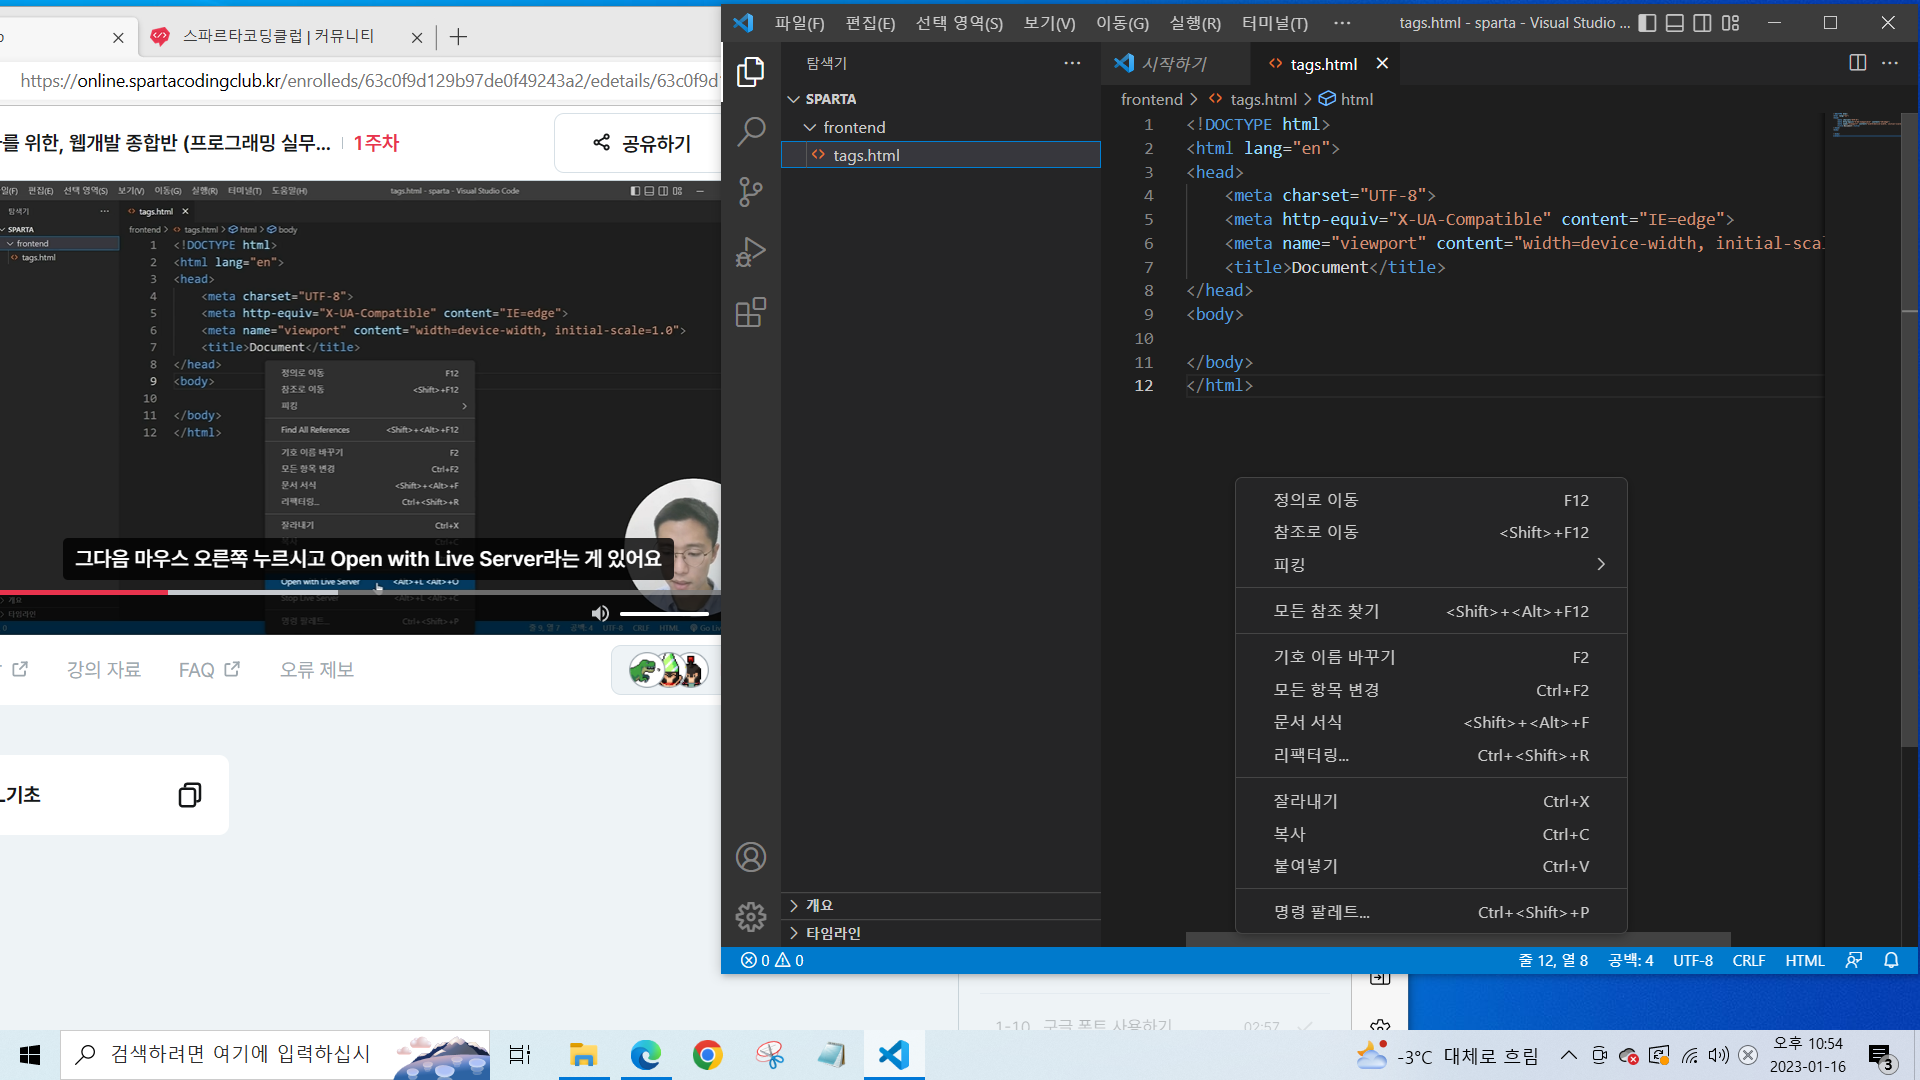Open Run and Debug view
Viewport: 1920px width, 1080px height.
tap(750, 252)
